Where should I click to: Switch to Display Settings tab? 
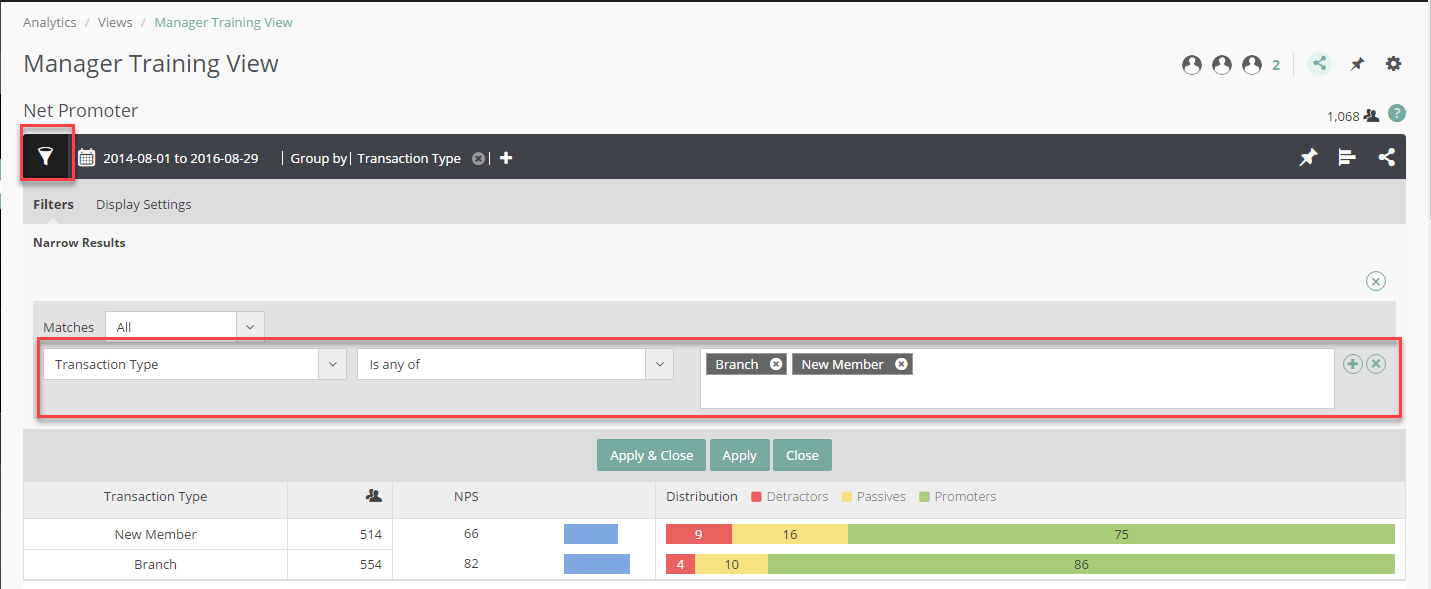click(143, 204)
